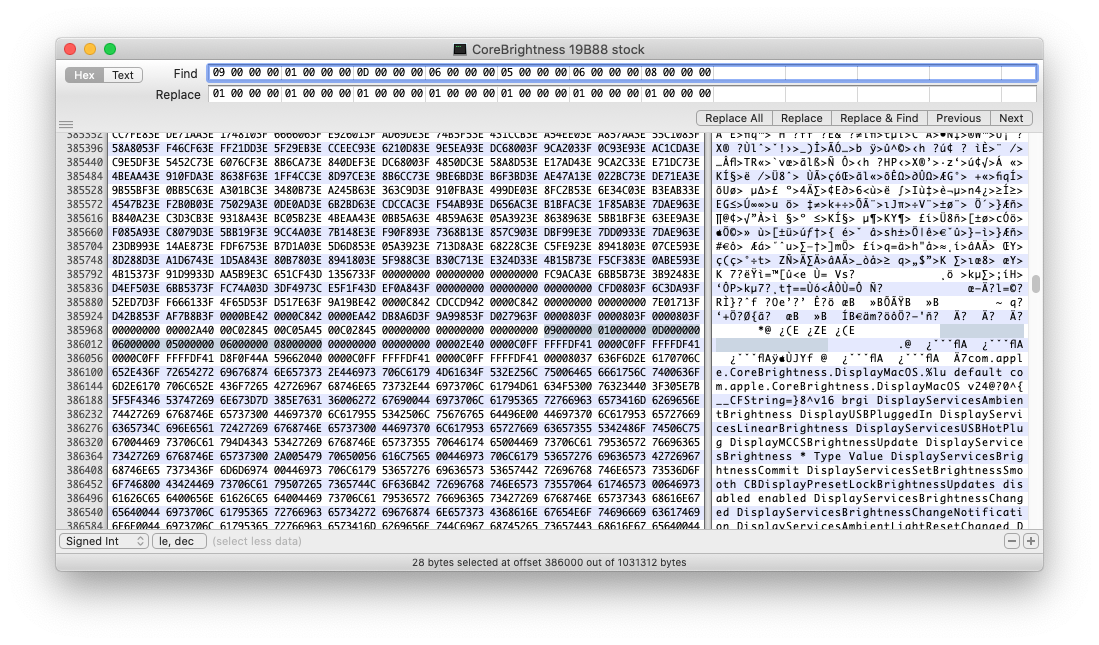Click status text '28 bytes selected at offset 386000'
The image size is (1099, 645).
click(503, 562)
